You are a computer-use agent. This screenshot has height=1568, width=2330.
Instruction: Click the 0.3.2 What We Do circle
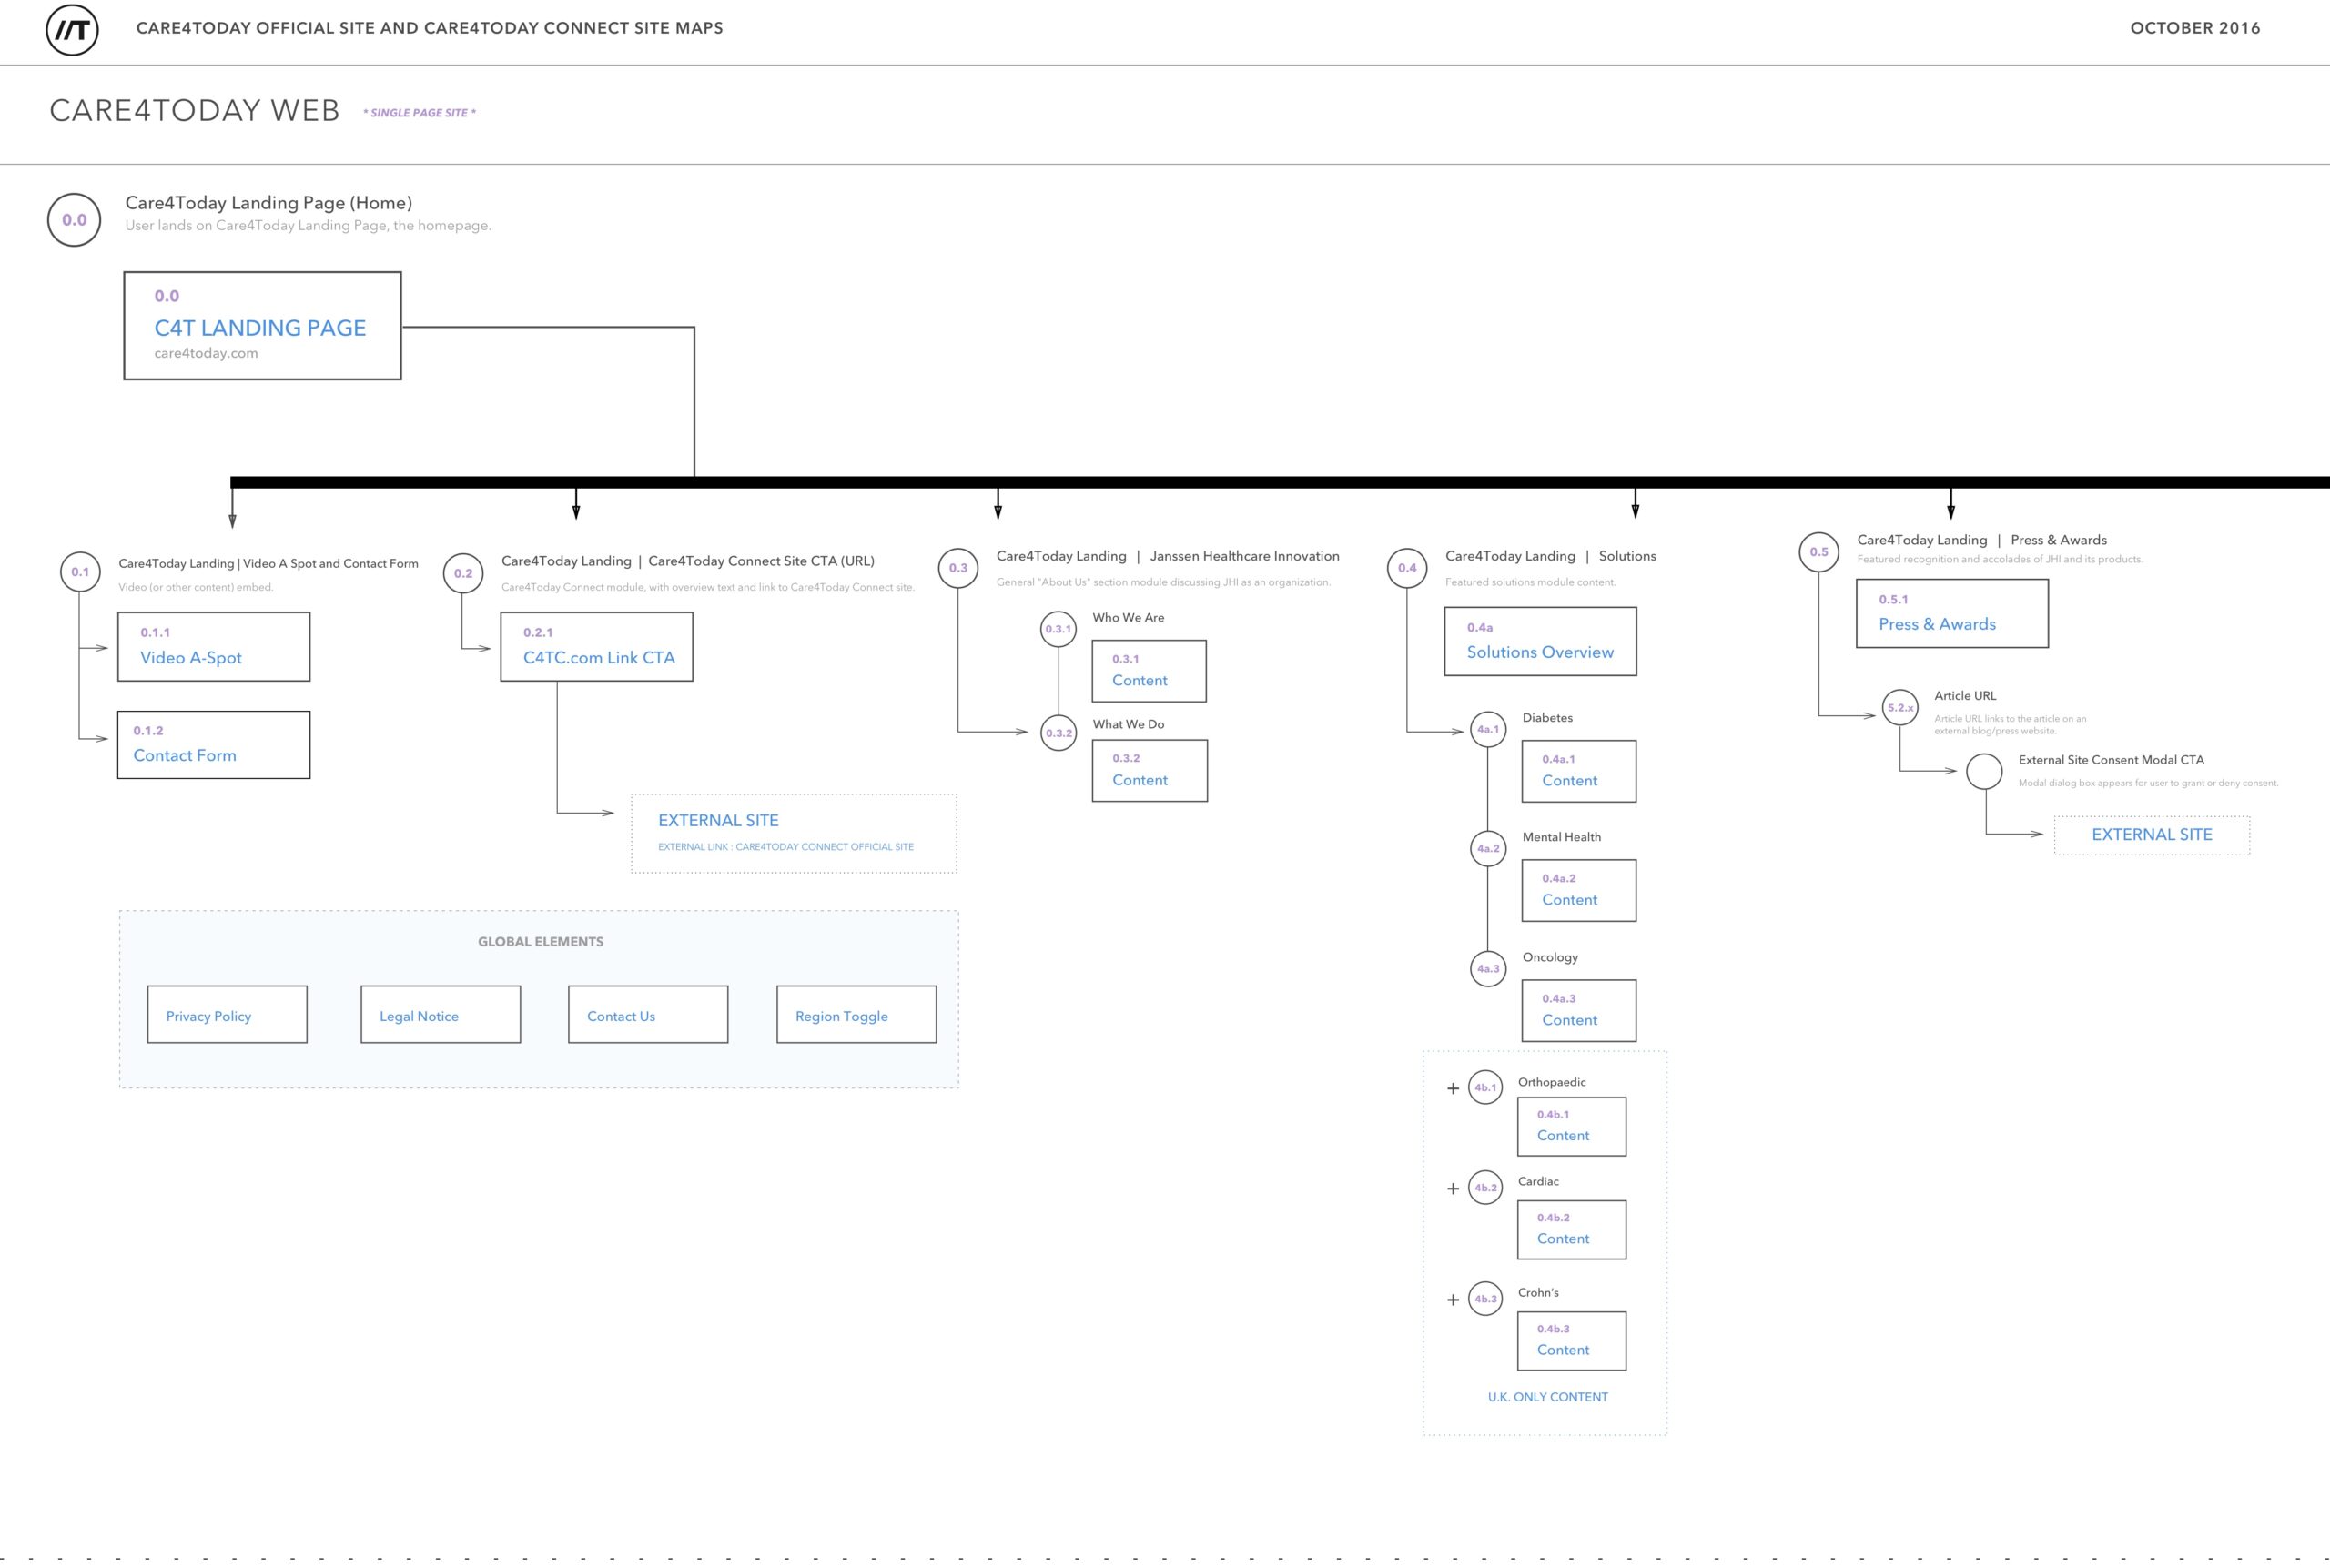tap(1058, 733)
